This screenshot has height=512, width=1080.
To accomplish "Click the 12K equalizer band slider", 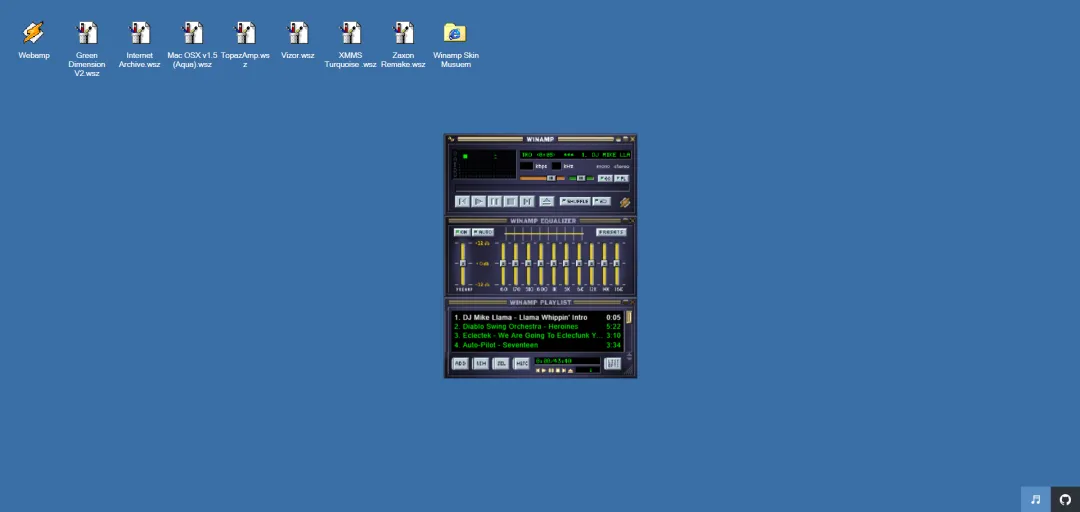I will tap(592, 263).
